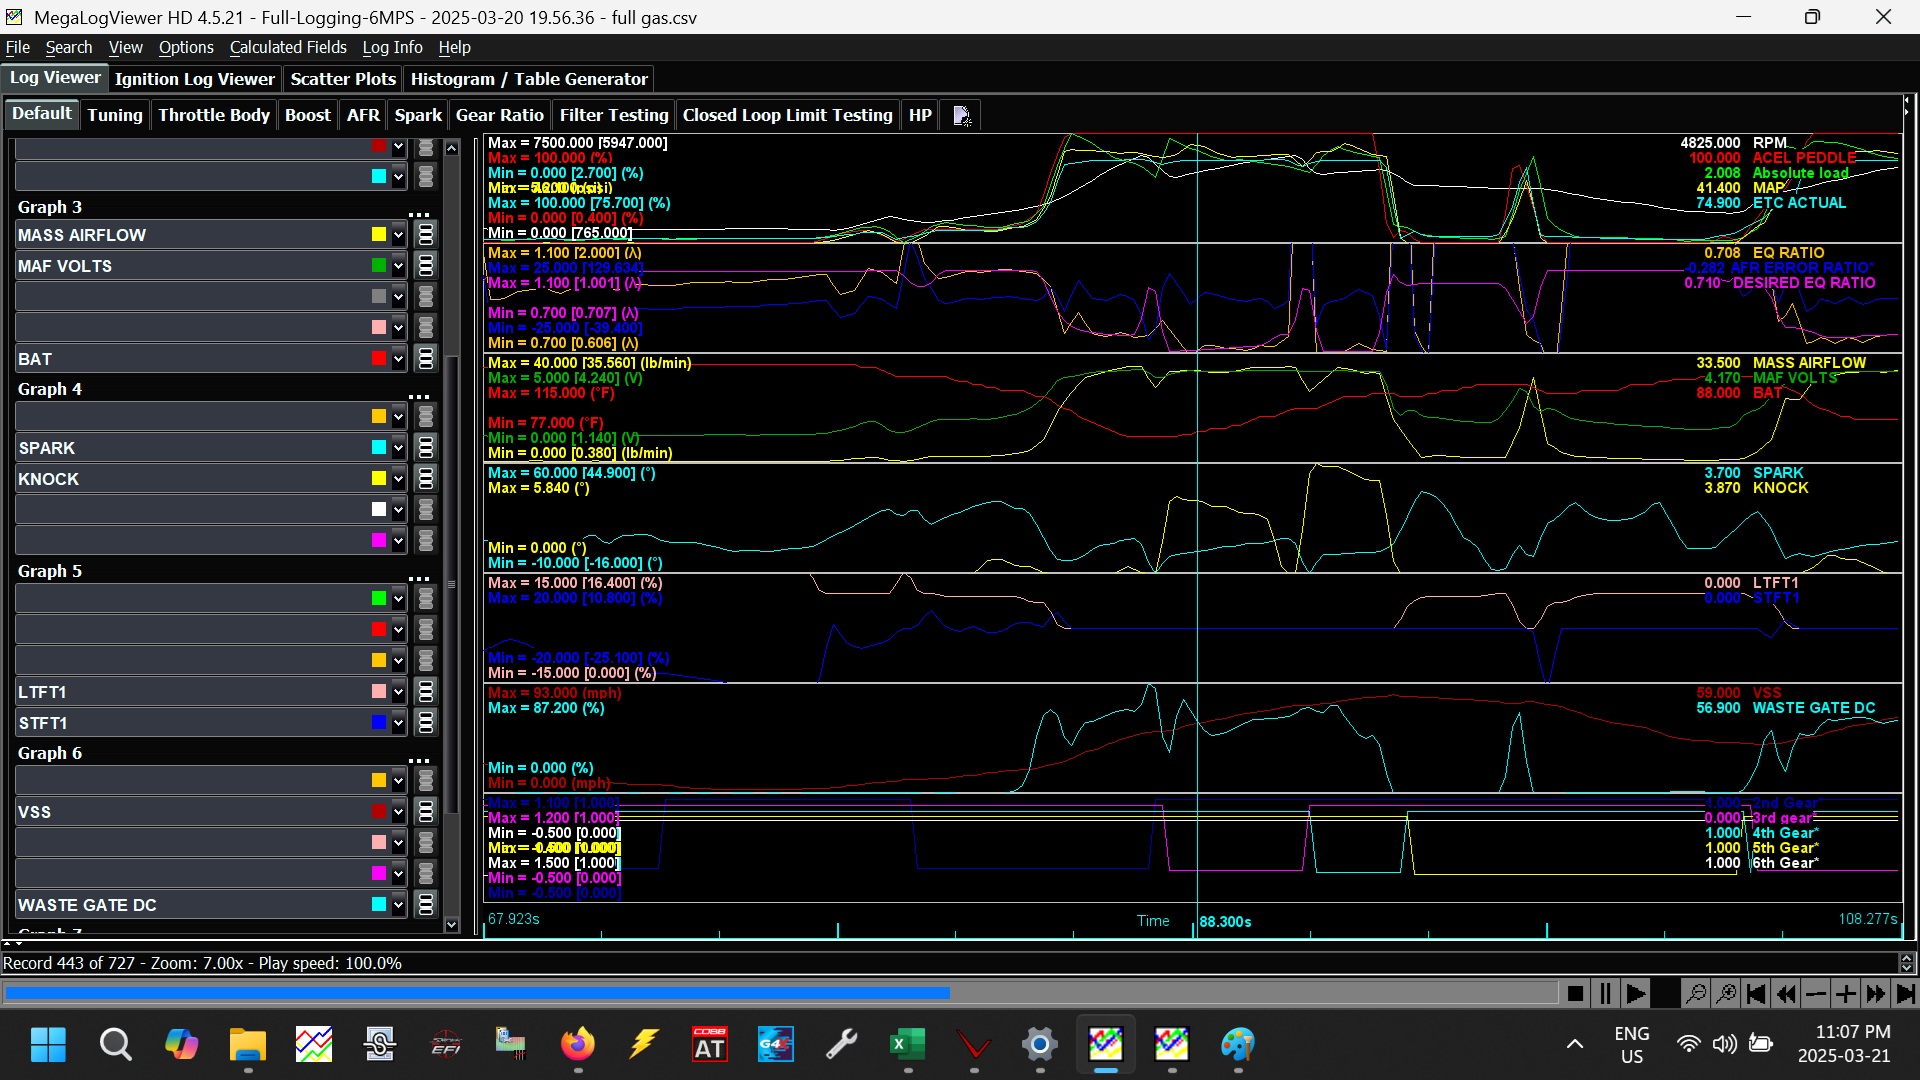The height and width of the screenshot is (1080, 1920).
Task: Jump to the start of the log
Action: point(1755,994)
